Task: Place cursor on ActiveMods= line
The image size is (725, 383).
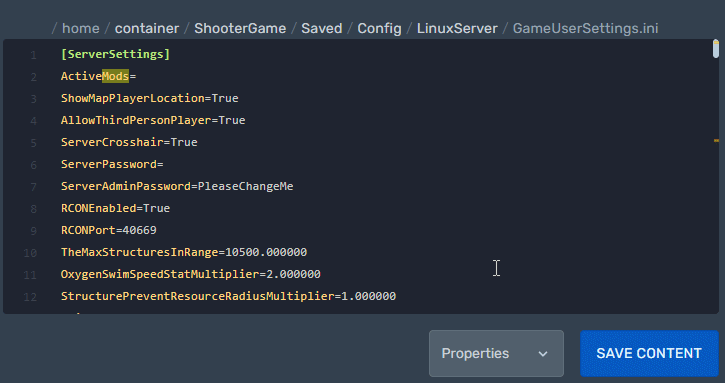Action: tap(98, 76)
